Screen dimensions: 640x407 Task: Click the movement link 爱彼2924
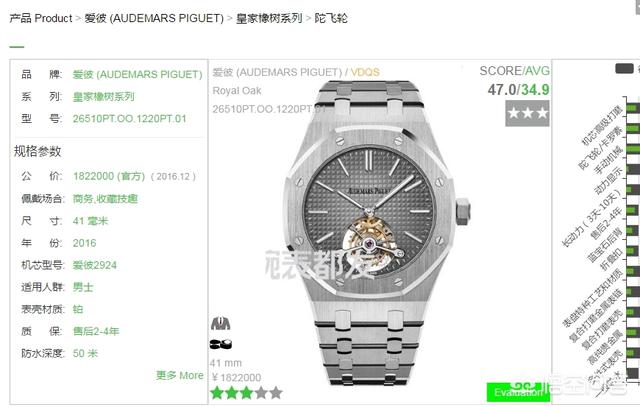(x=95, y=265)
